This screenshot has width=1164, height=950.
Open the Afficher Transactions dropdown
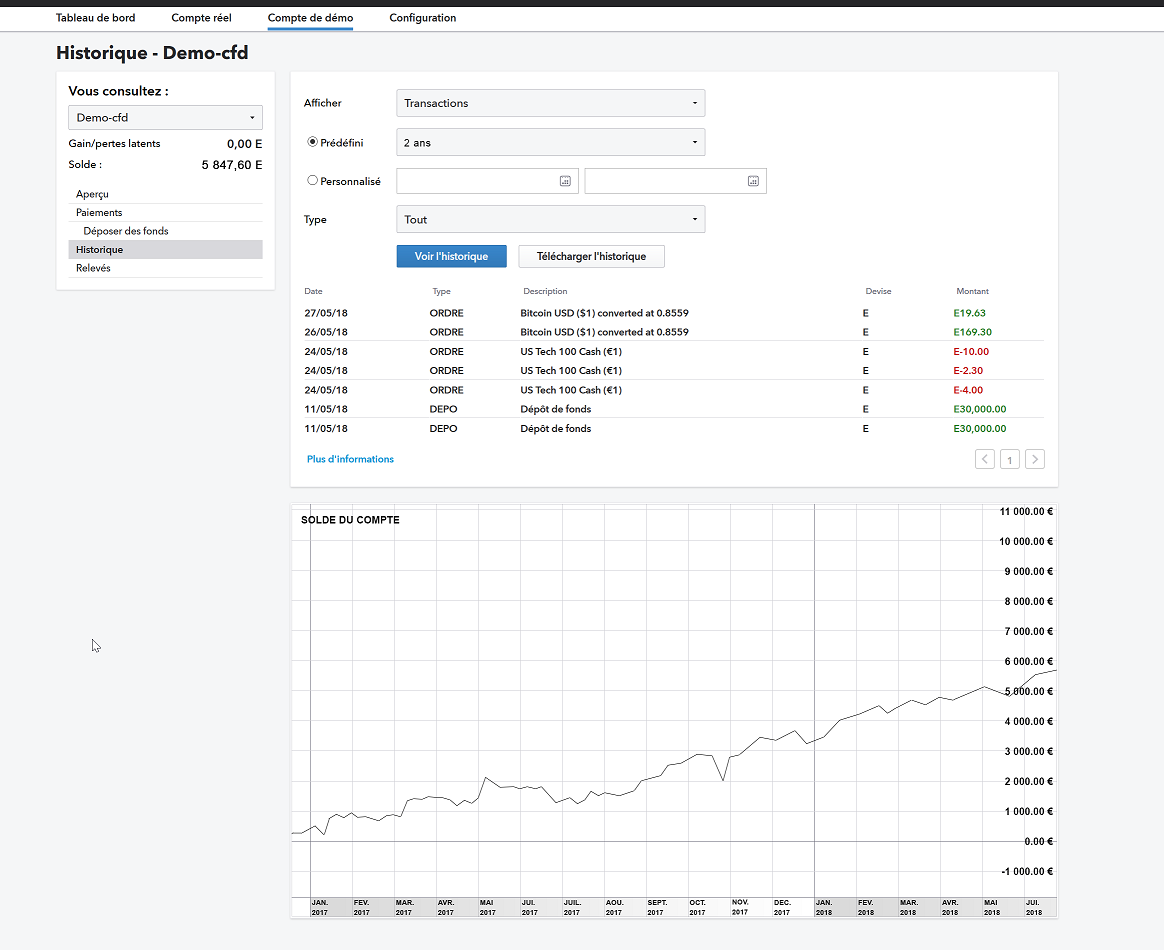(x=550, y=103)
